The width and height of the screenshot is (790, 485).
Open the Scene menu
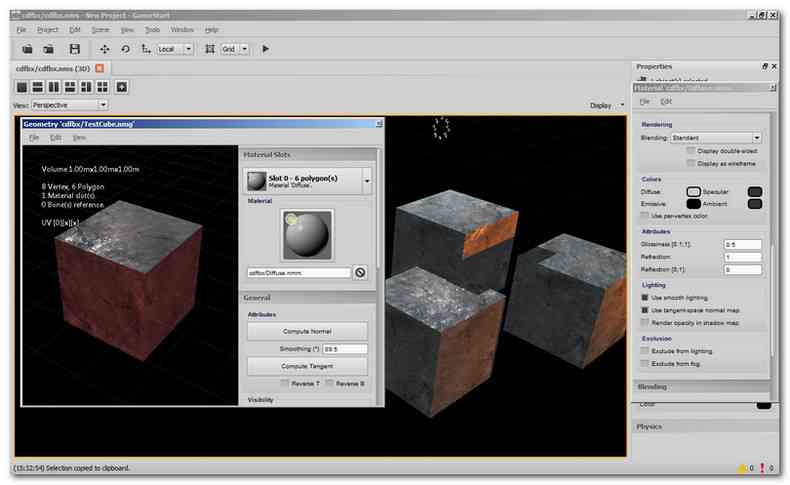(x=100, y=30)
